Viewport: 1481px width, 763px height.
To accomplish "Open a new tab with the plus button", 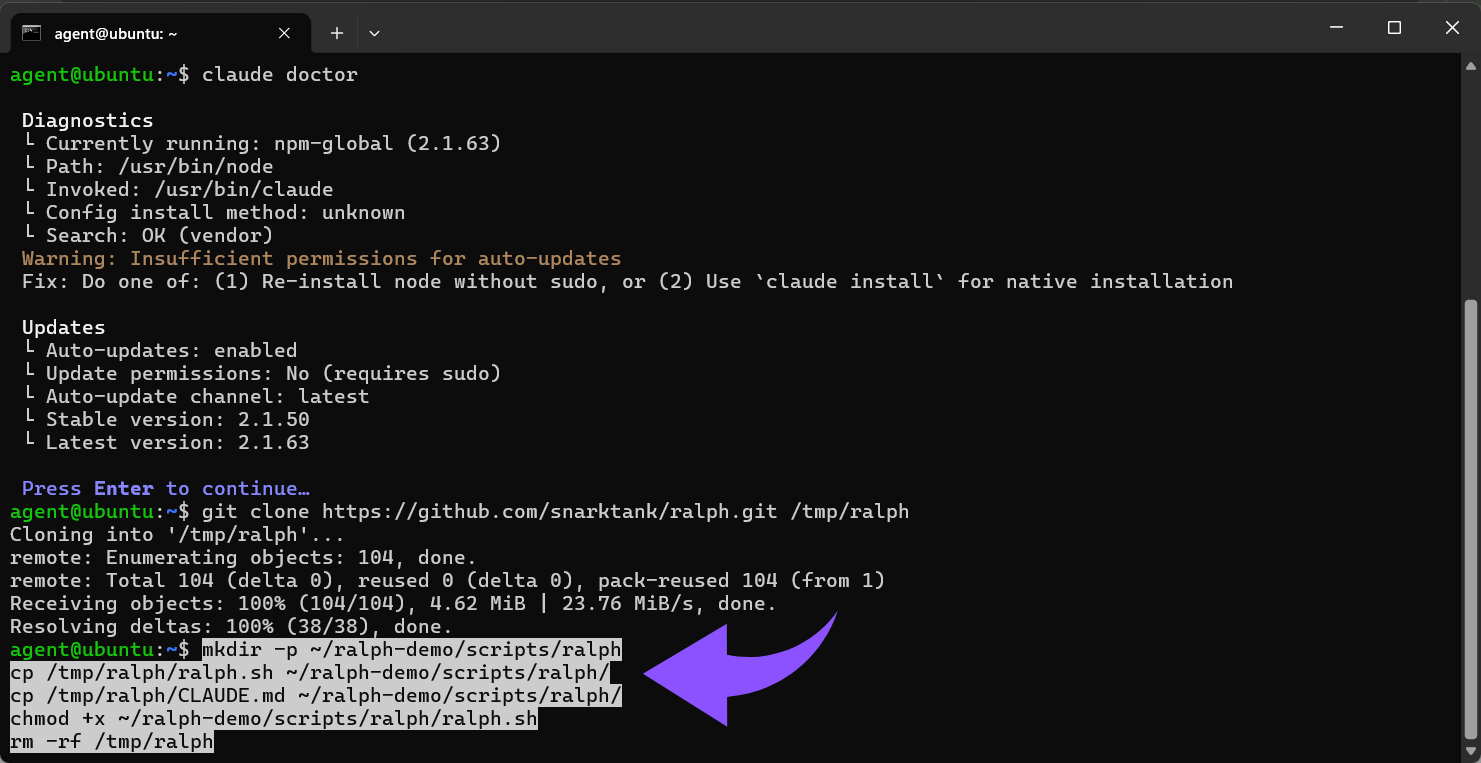I will click(x=337, y=33).
